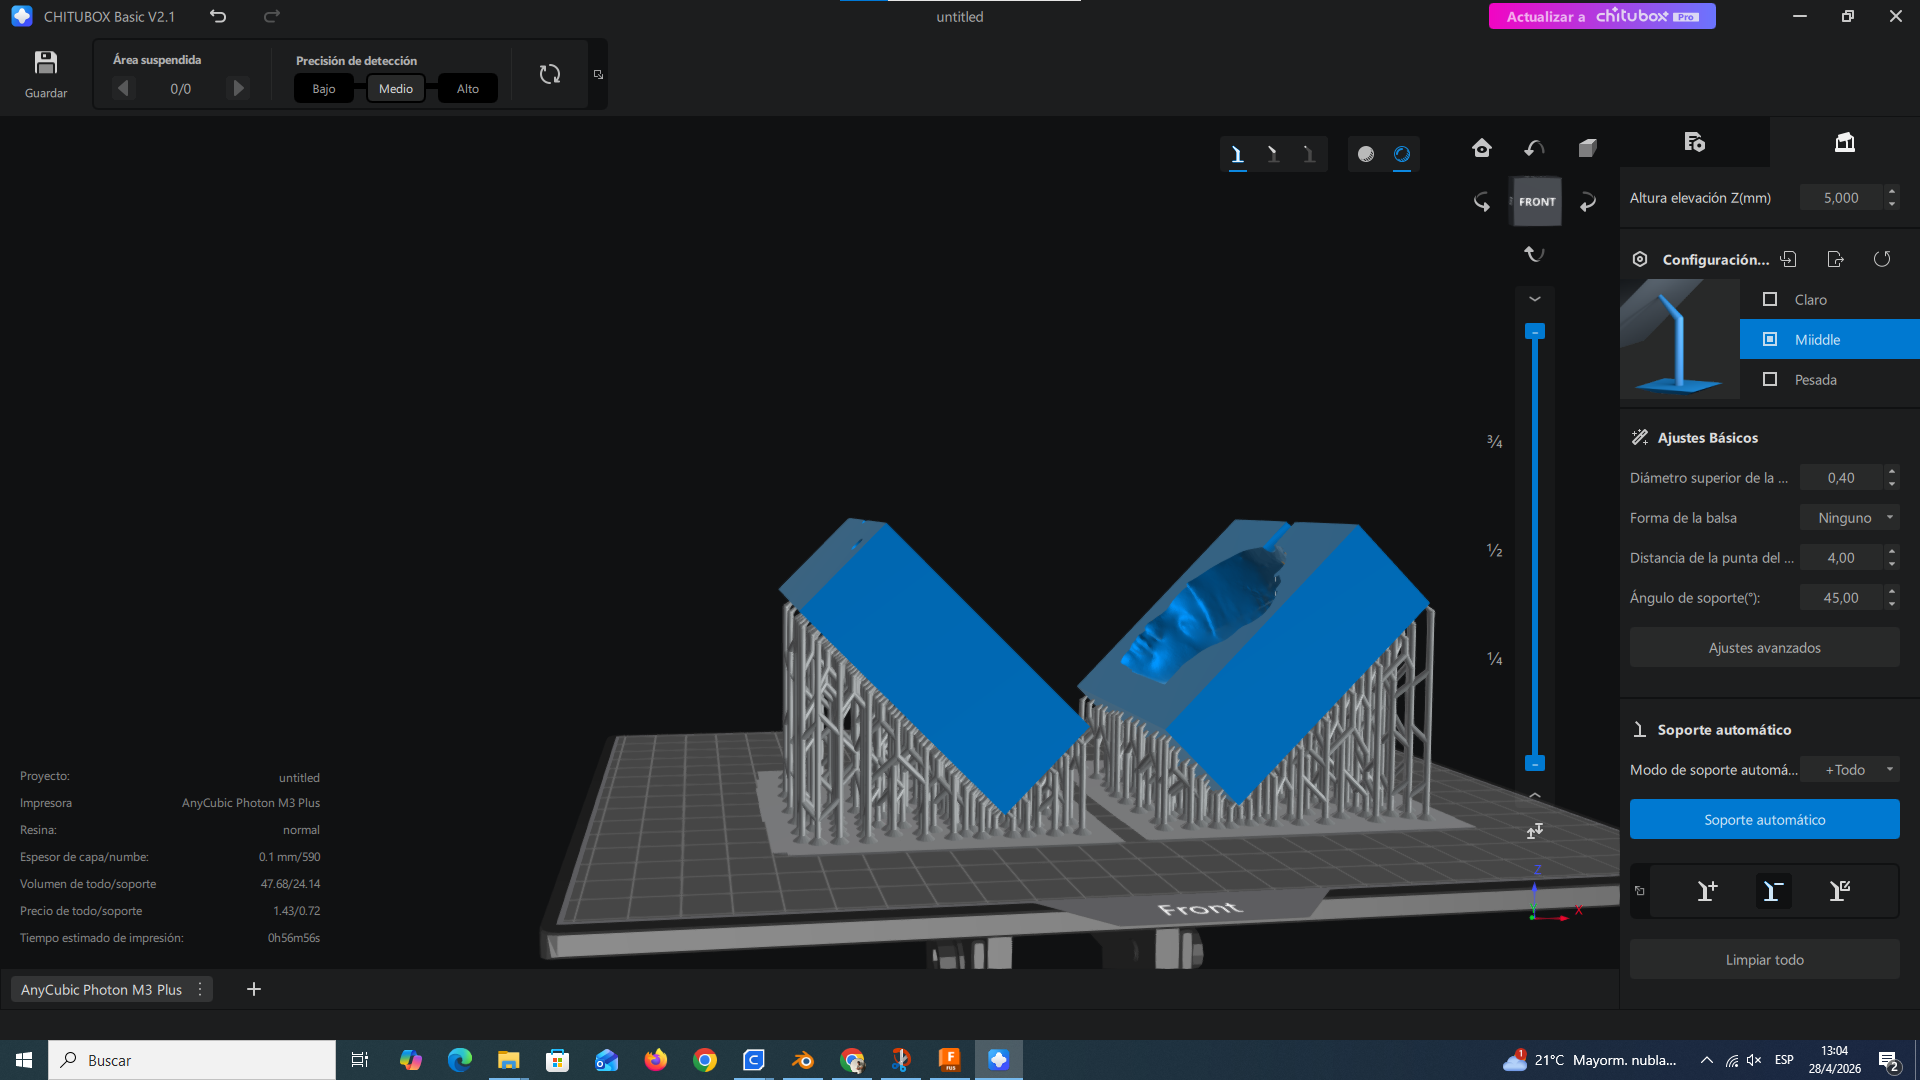Open Windows Start menu

24,1060
